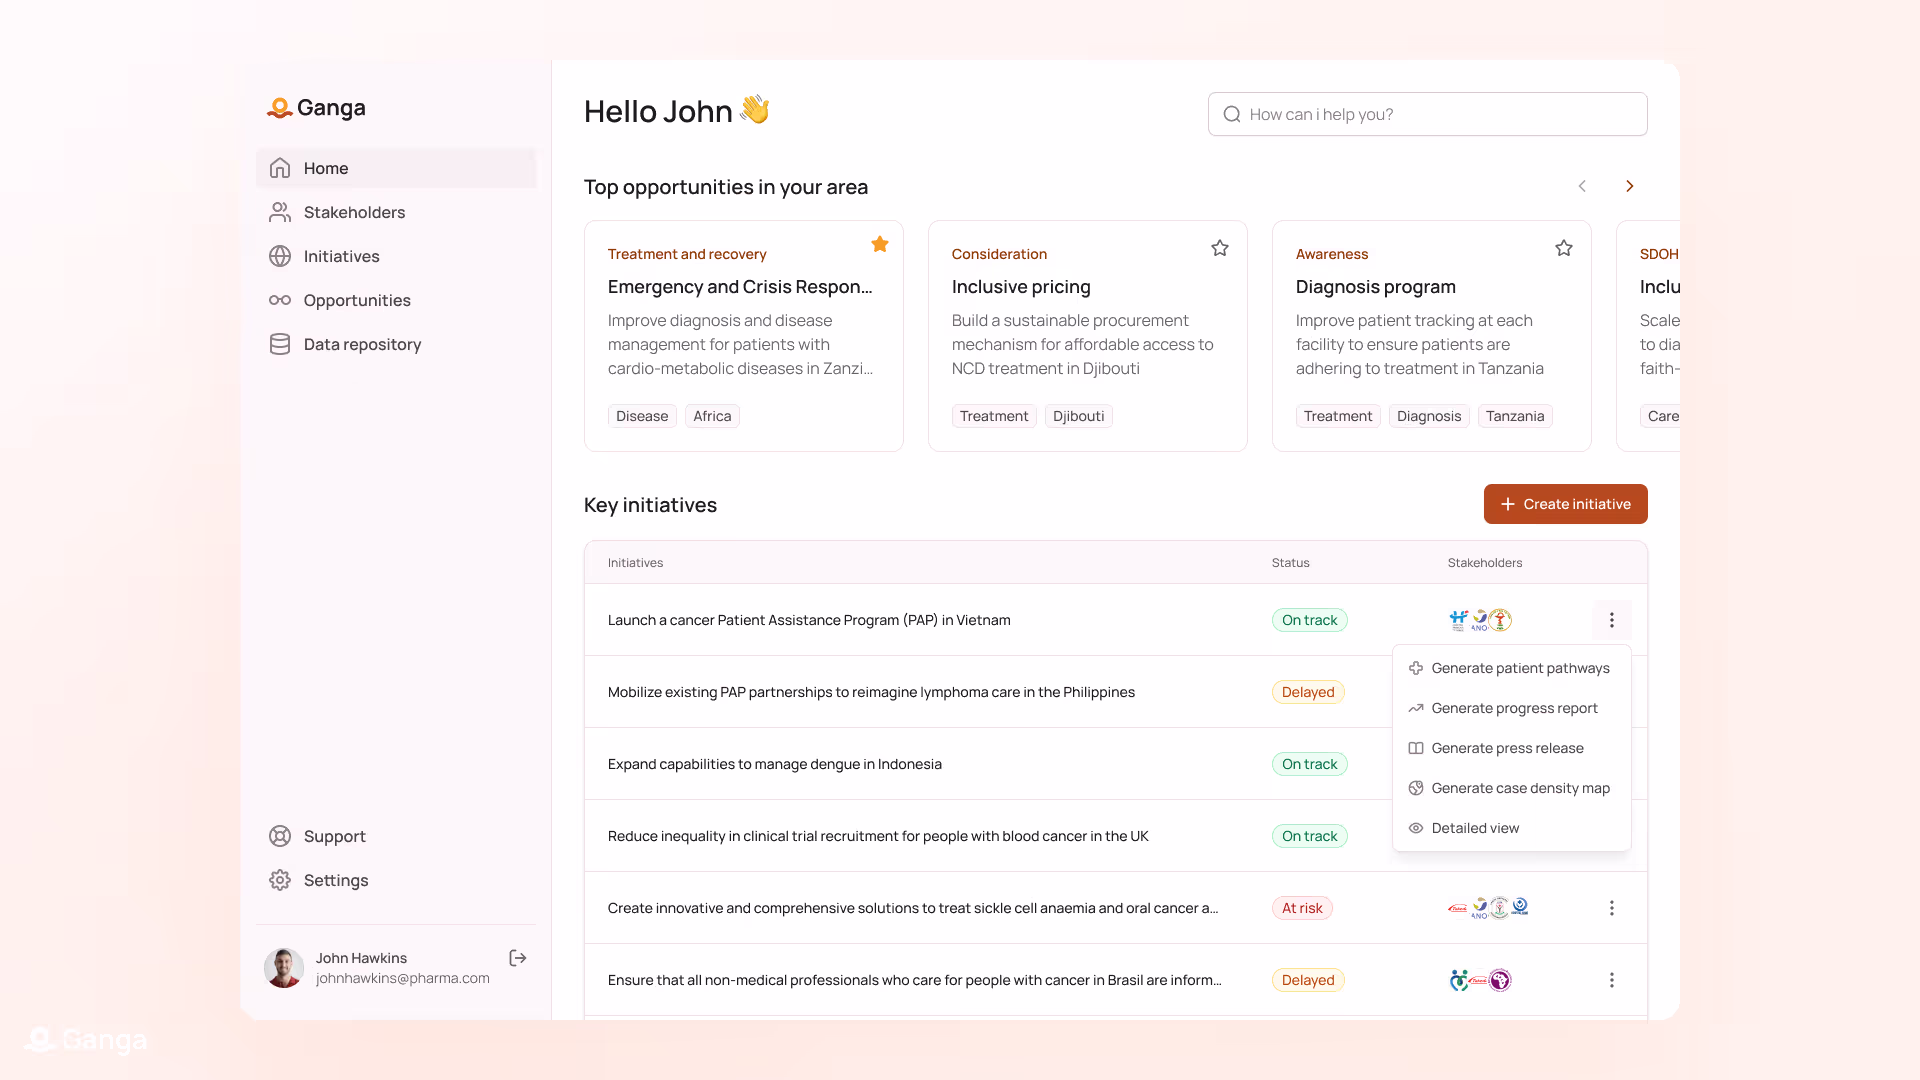
Task: Open Stakeholders from the sidebar
Action: [x=354, y=212]
